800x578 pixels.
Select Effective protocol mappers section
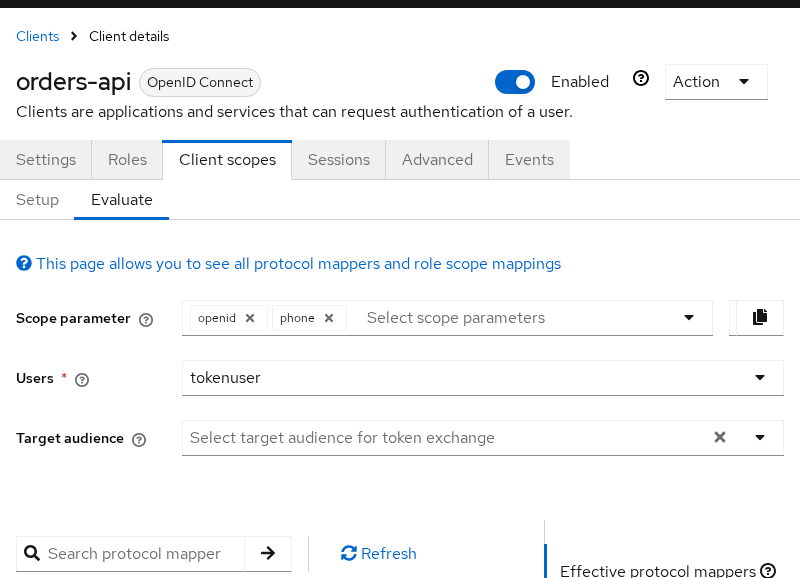coord(658,570)
